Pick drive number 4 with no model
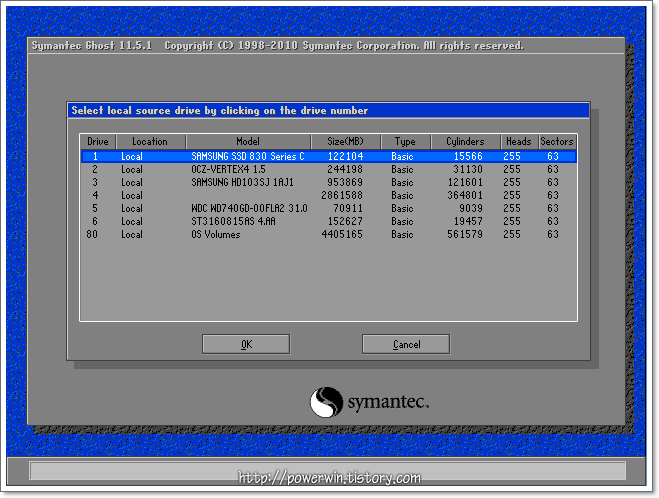659x498 pixels. coord(328,195)
